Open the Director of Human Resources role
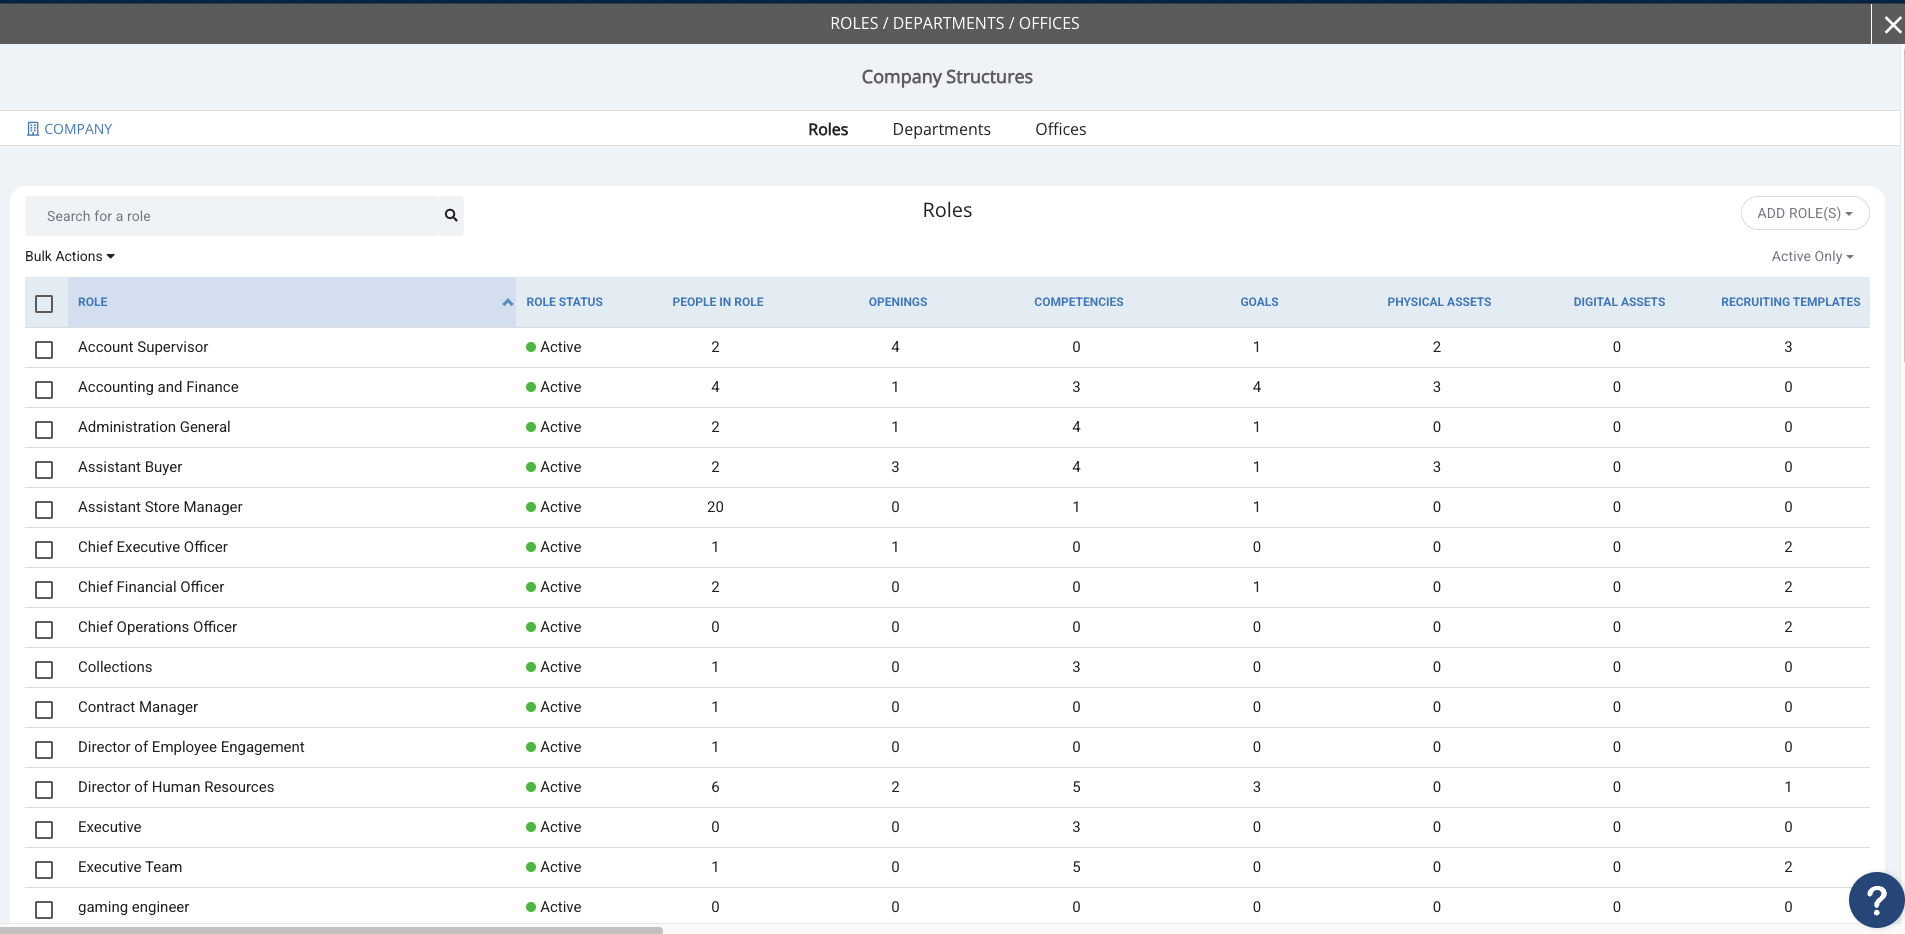Screen dimensions: 1905x934 click(176, 787)
